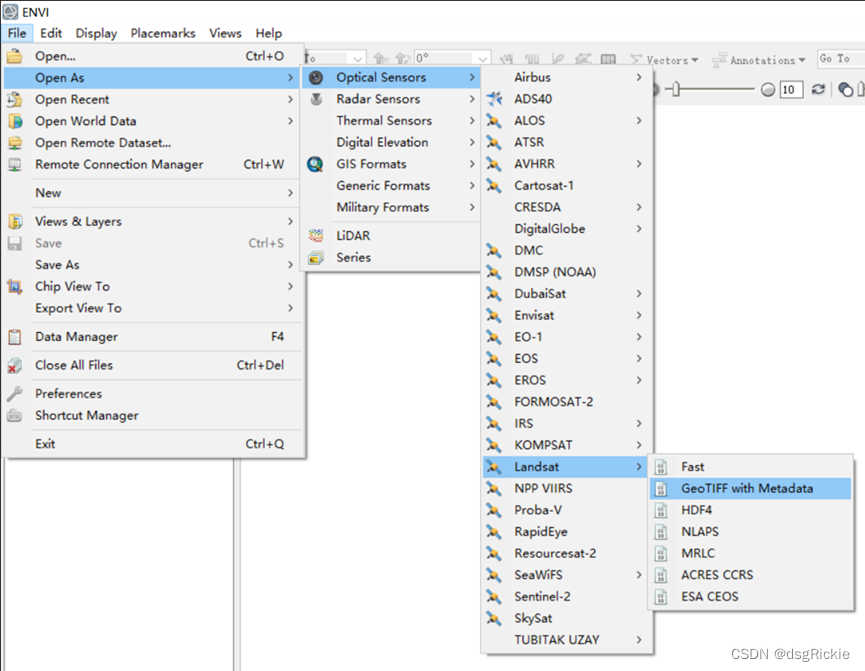Choose Exit from File menu
865x671 pixels.
pos(153,444)
